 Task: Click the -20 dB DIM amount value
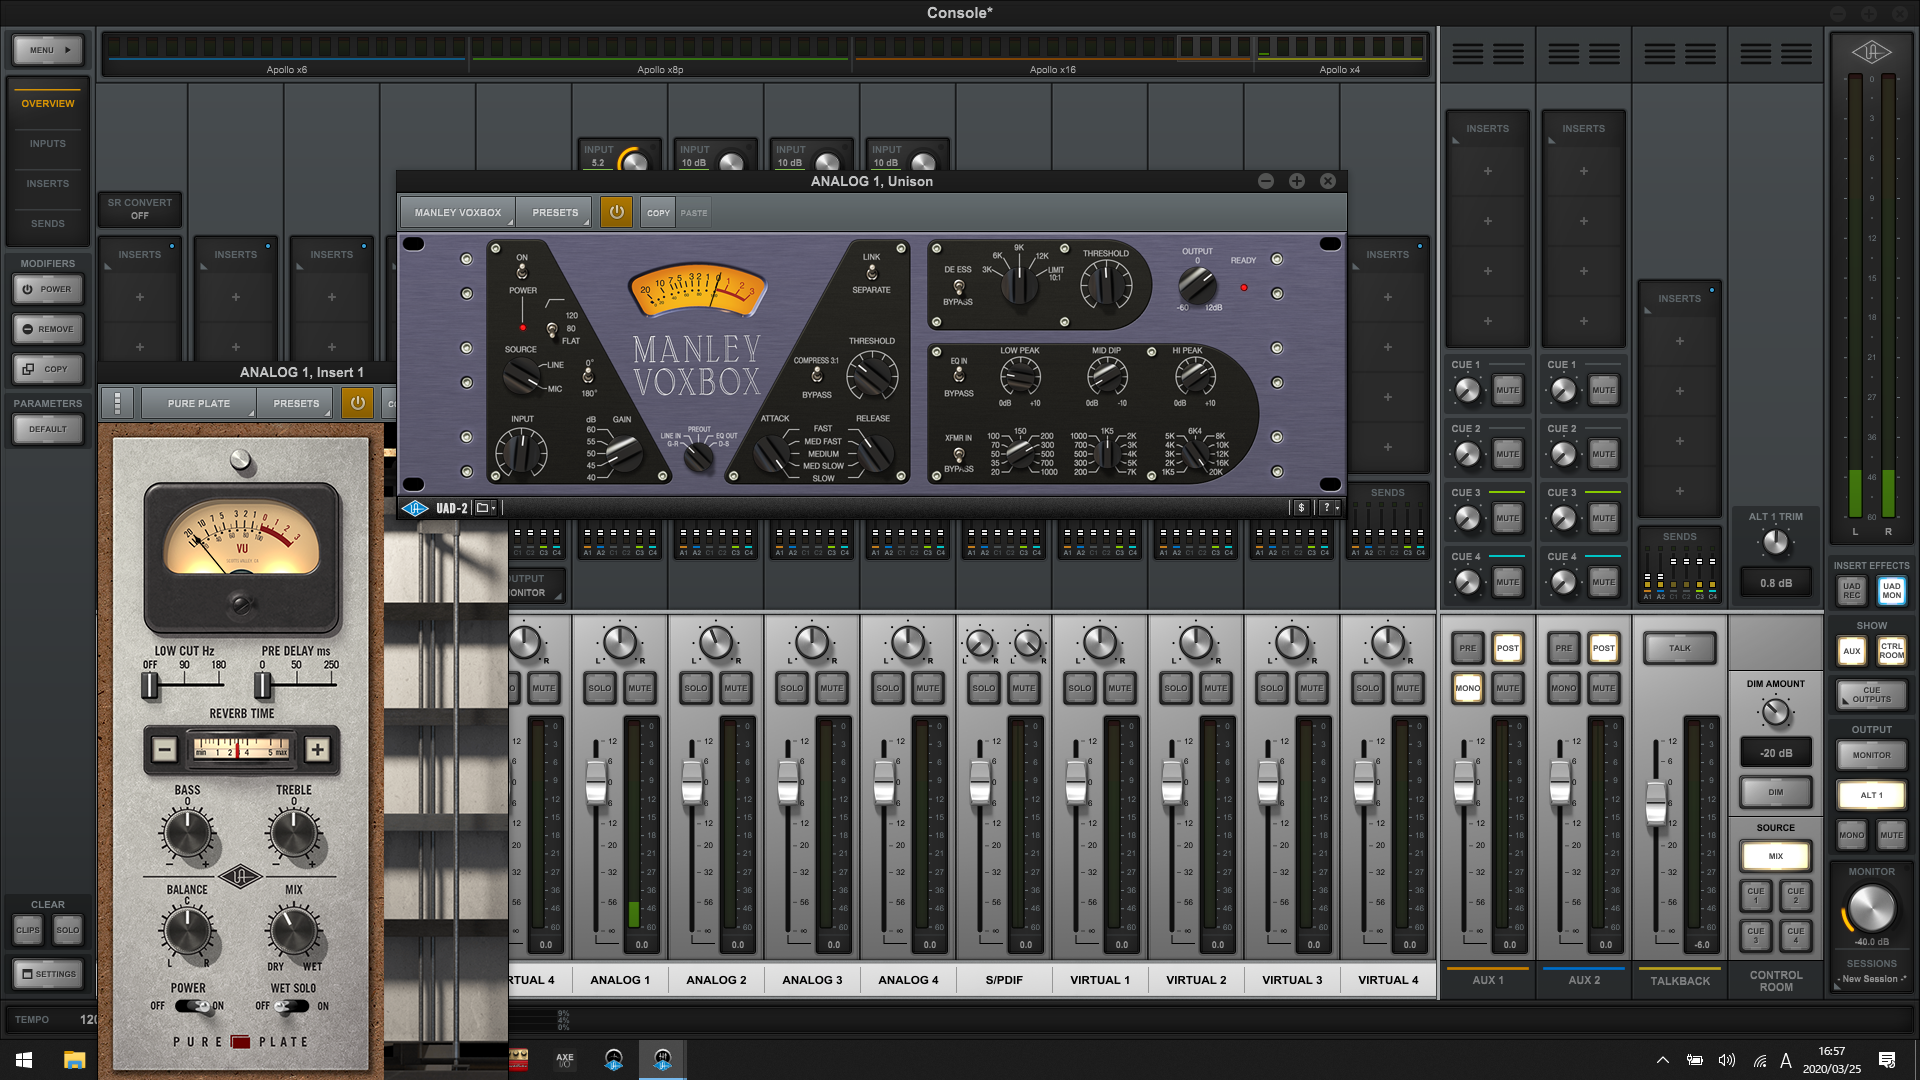pos(1775,753)
